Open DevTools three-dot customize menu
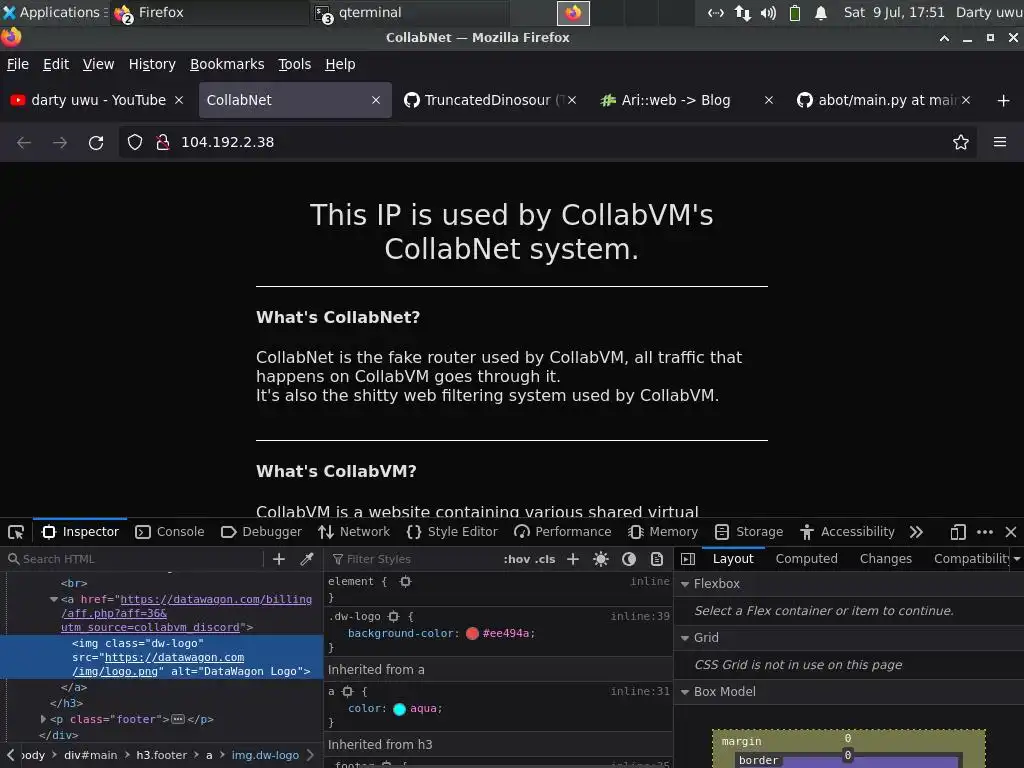Image resolution: width=1024 pixels, height=768 pixels. 985,532
